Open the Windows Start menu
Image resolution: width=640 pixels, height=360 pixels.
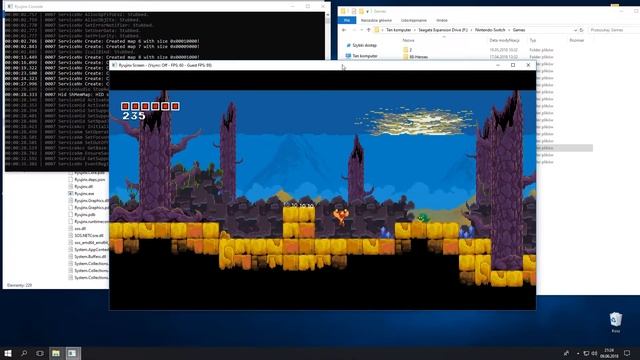8,353
